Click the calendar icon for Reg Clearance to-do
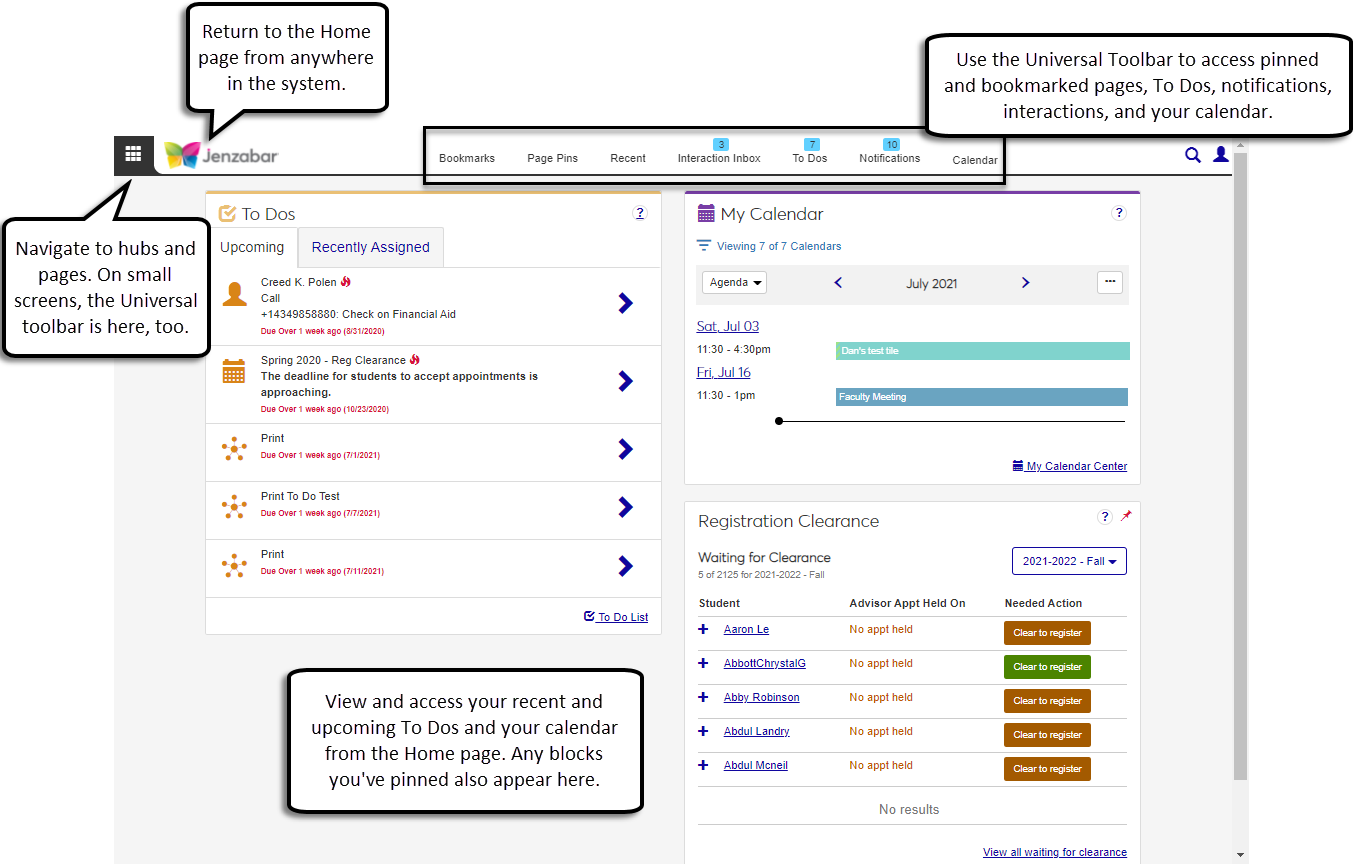Screen dimensions: 1355x864 point(234,371)
